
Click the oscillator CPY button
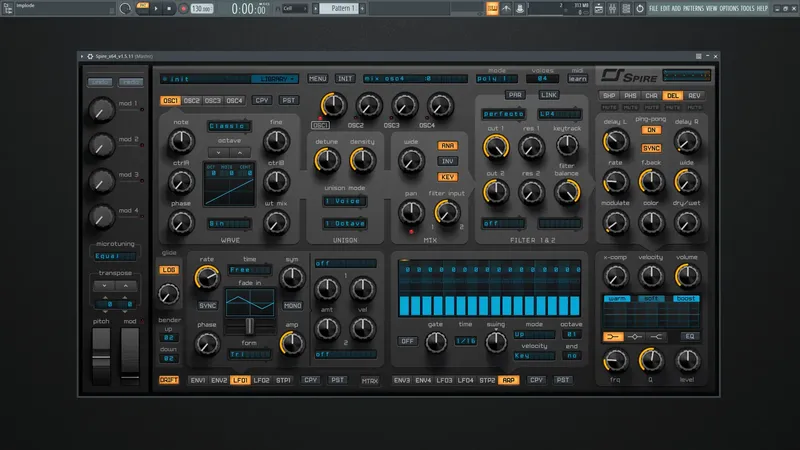[x=262, y=101]
